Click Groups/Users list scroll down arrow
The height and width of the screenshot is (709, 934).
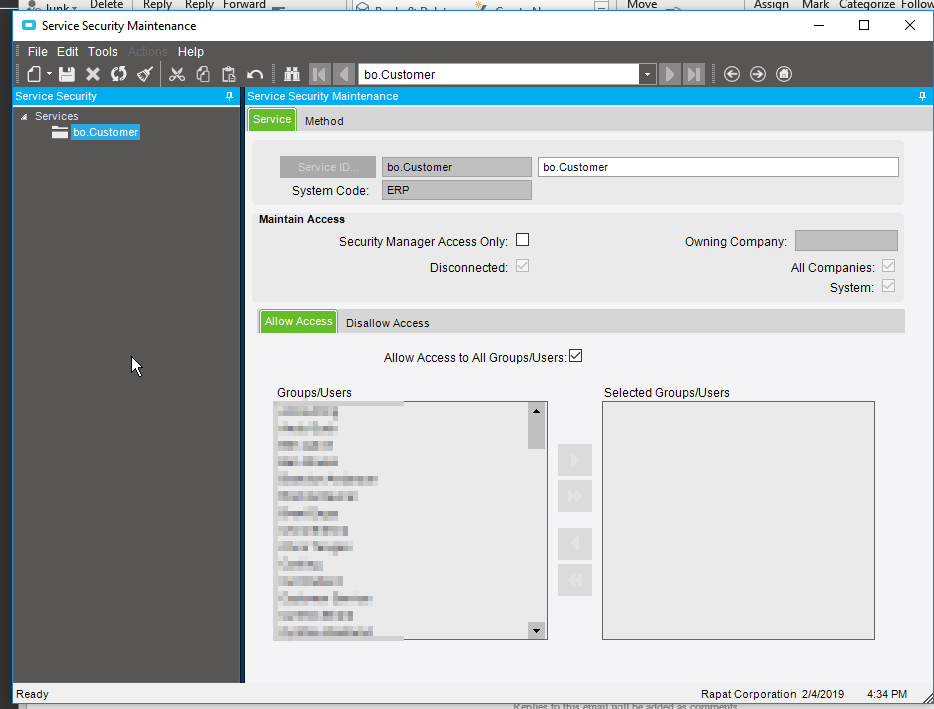(x=536, y=630)
